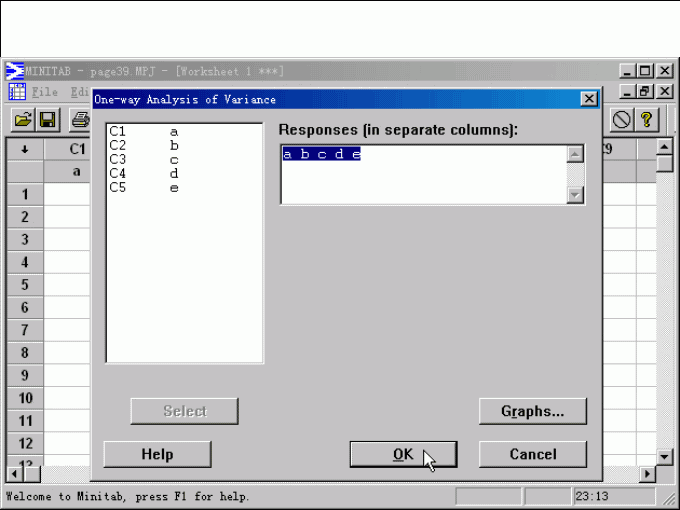The image size is (680, 510).
Task: Click the dialog Help button
Action: (157, 454)
